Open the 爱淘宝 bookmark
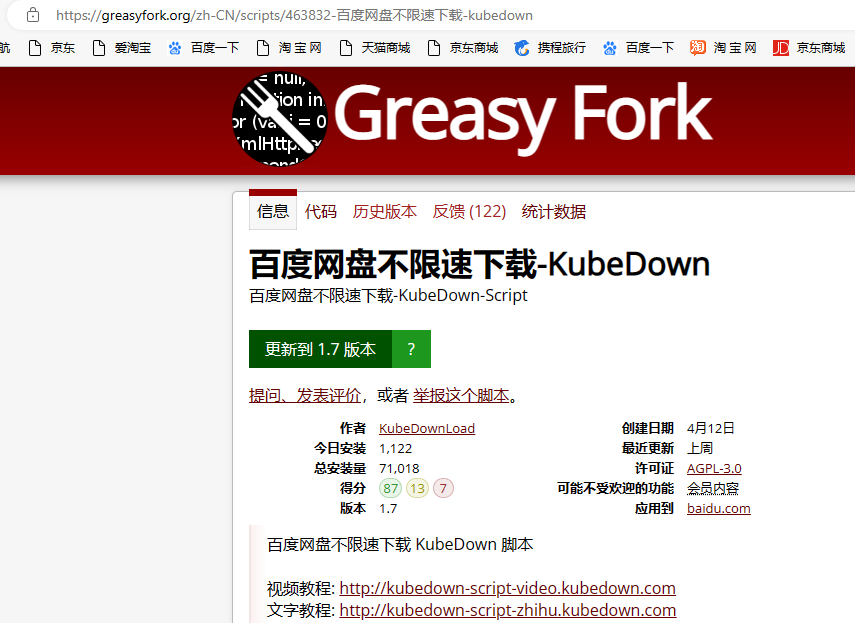Screen dimensions: 855x623 click(x=122, y=48)
